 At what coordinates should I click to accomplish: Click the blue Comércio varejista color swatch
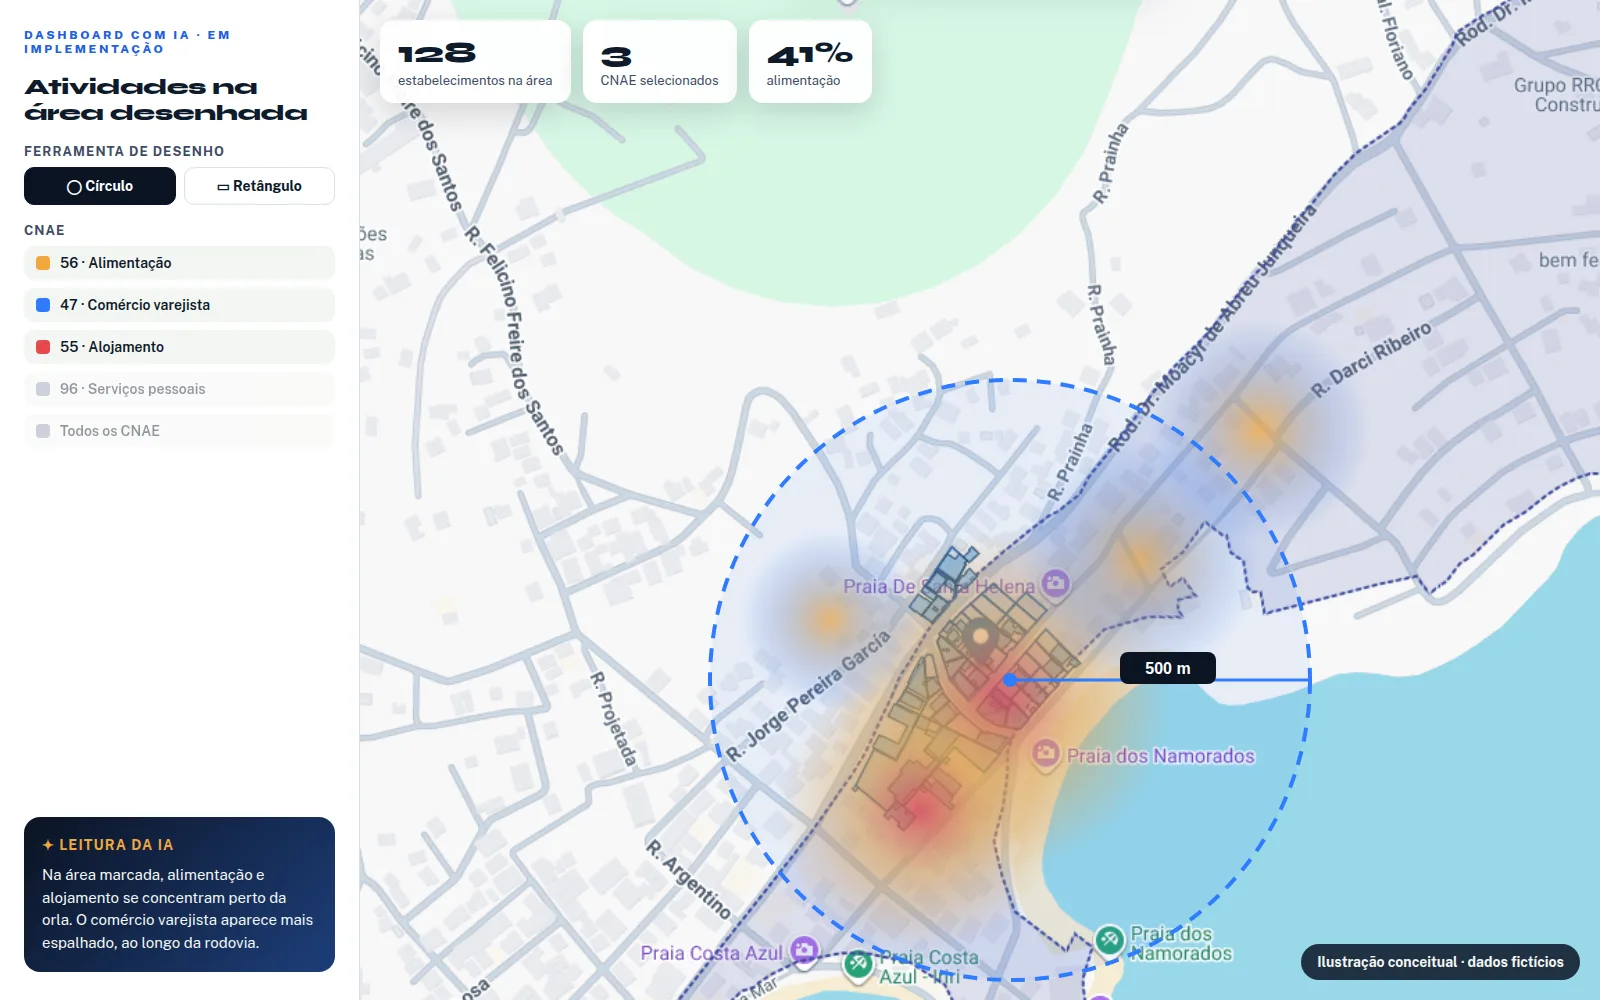click(x=43, y=305)
